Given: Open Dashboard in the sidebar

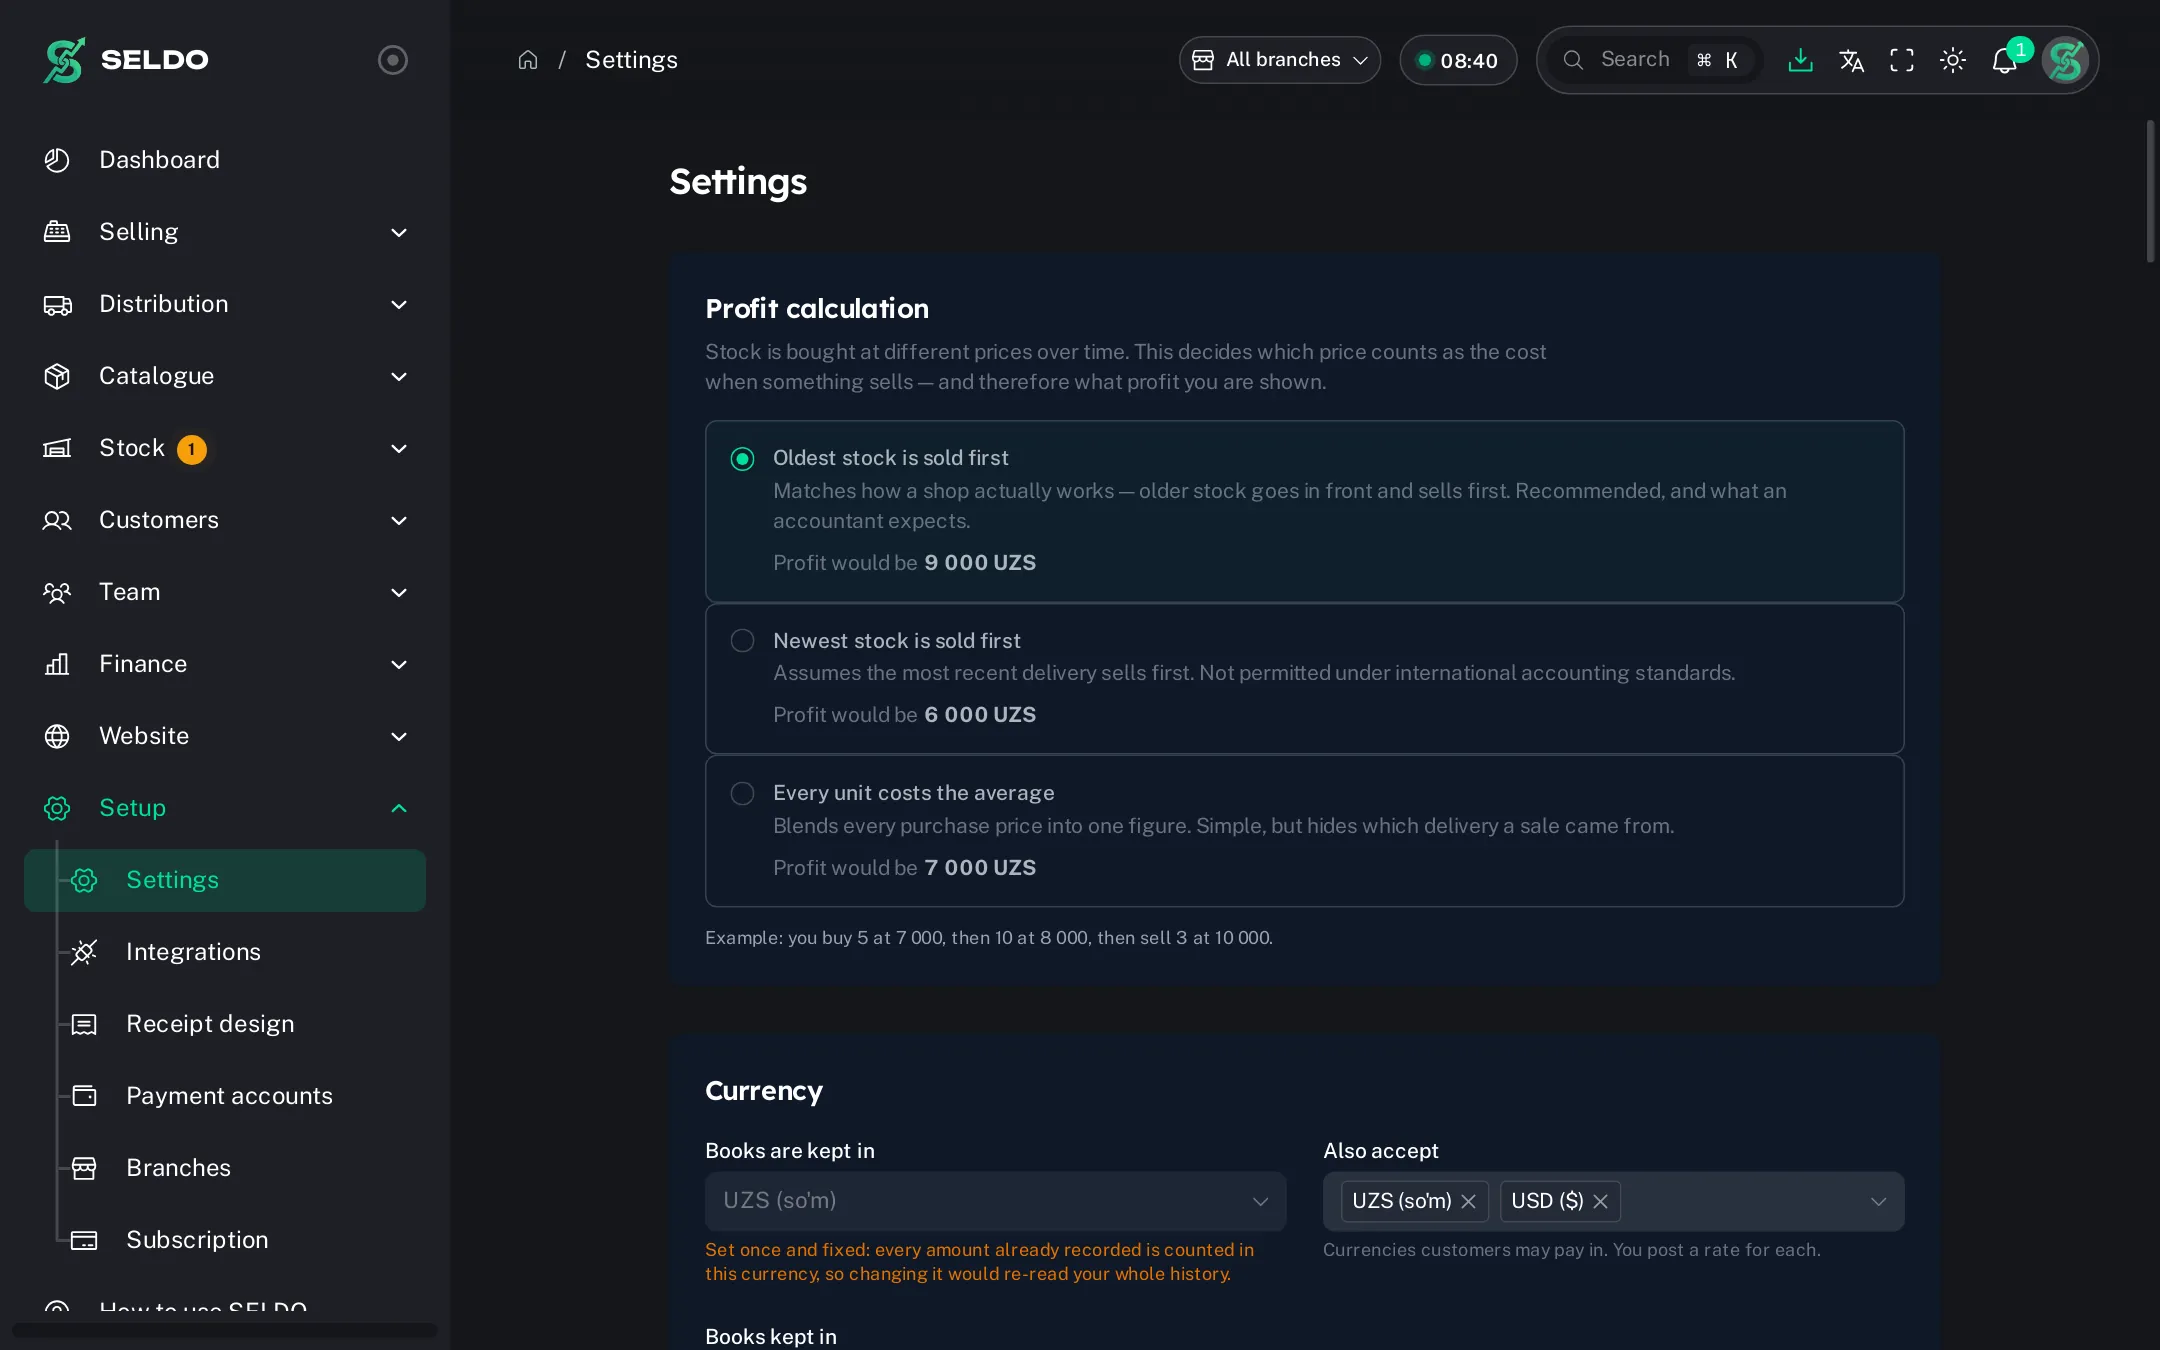Looking at the screenshot, I should (x=225, y=160).
